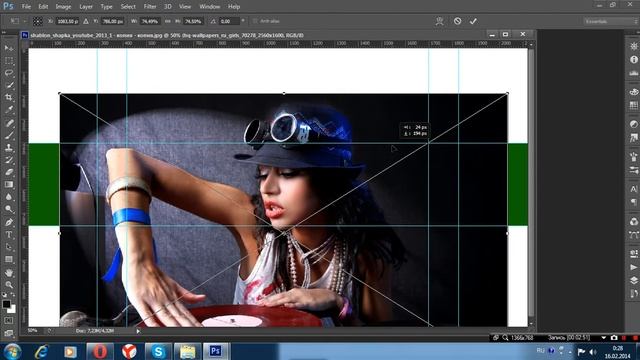640x360 pixels.
Task: Open the Image menu
Action: (x=63, y=7)
